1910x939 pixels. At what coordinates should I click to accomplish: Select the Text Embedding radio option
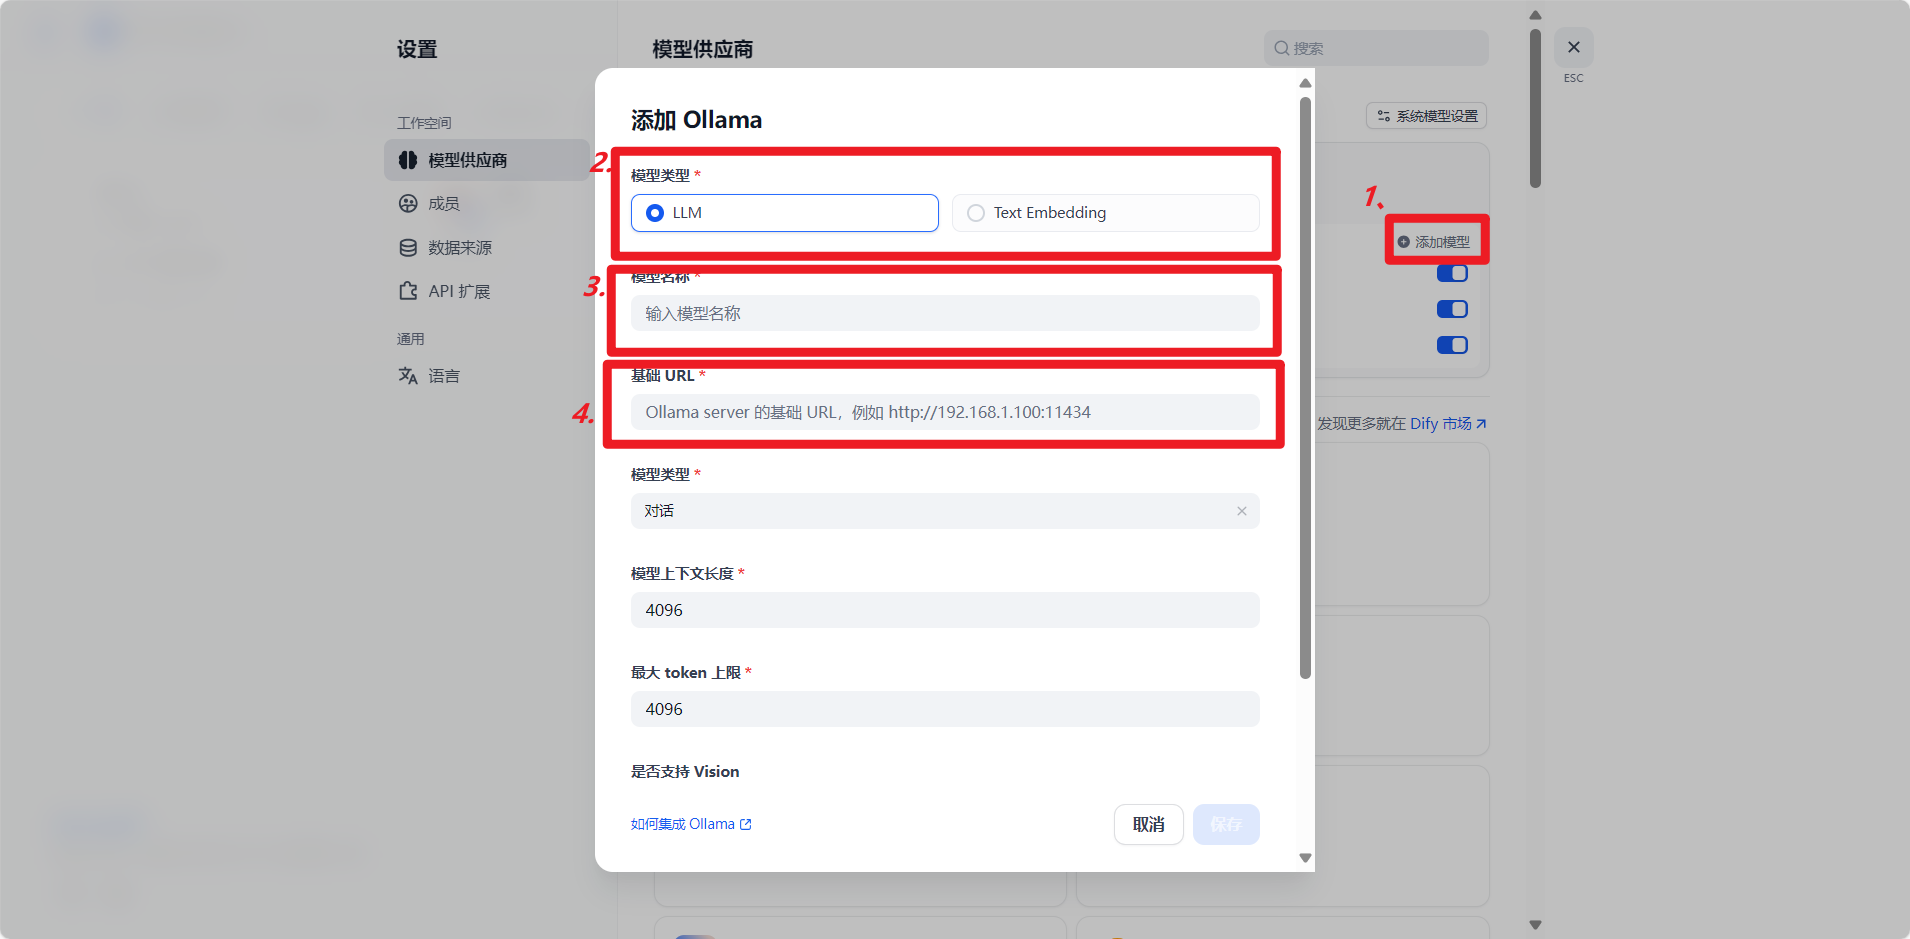click(1105, 213)
